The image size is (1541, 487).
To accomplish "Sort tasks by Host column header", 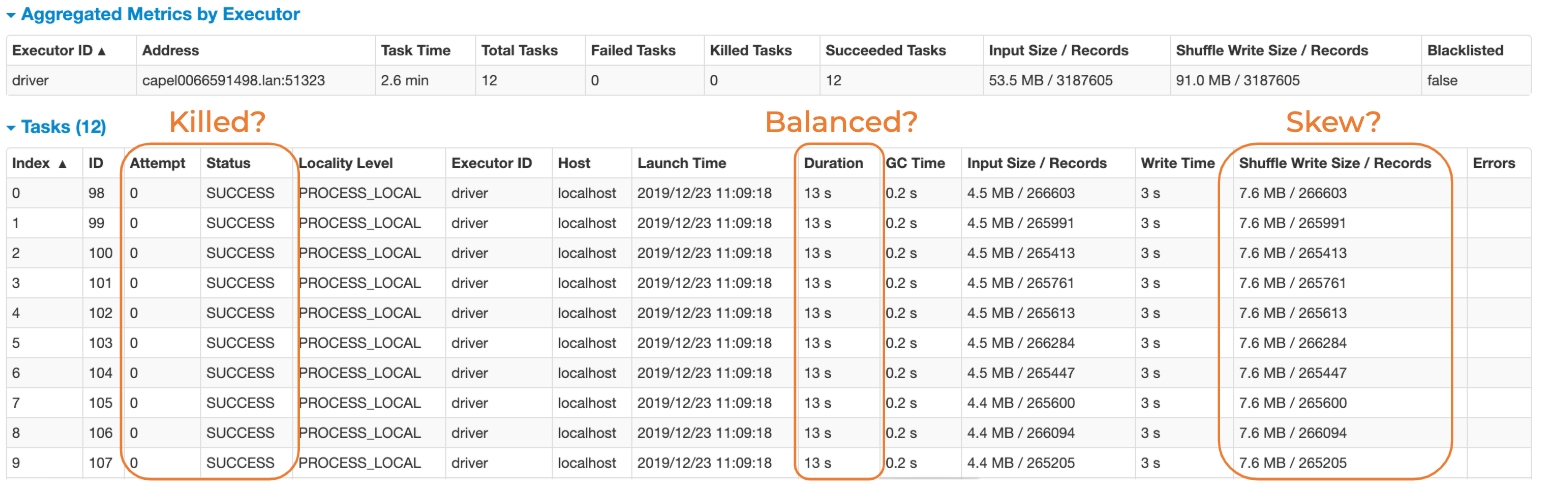I will (x=575, y=163).
